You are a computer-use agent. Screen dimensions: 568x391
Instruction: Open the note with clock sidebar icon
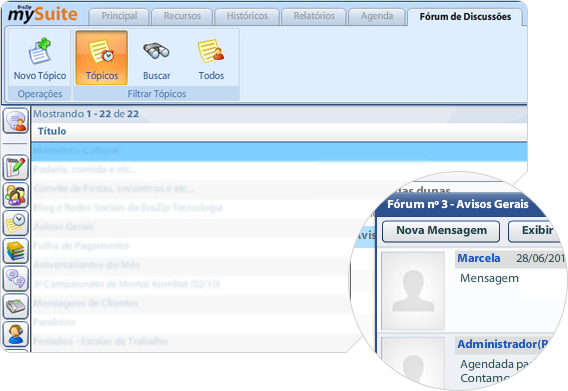pos(15,222)
